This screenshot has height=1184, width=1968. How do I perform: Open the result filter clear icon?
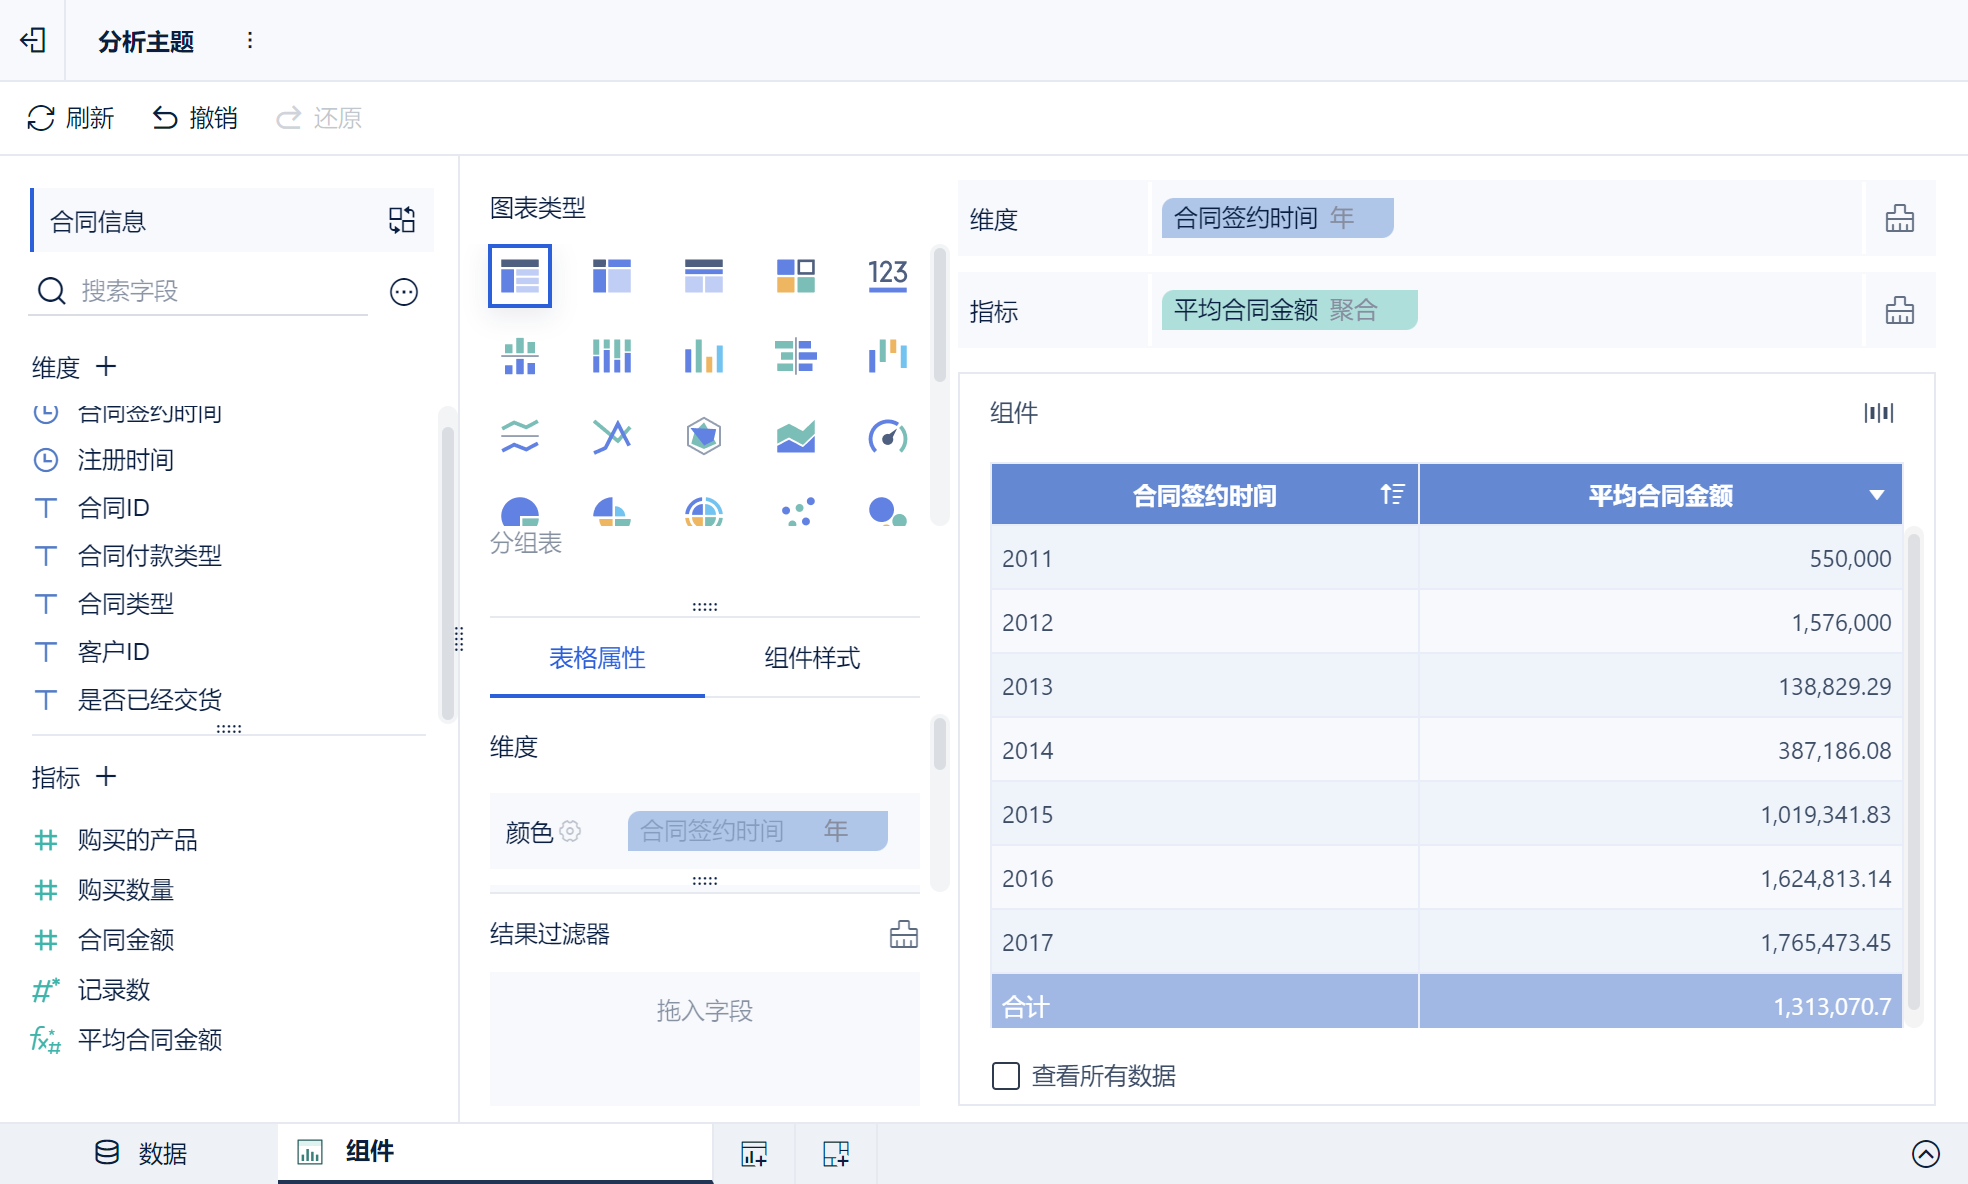point(903,934)
